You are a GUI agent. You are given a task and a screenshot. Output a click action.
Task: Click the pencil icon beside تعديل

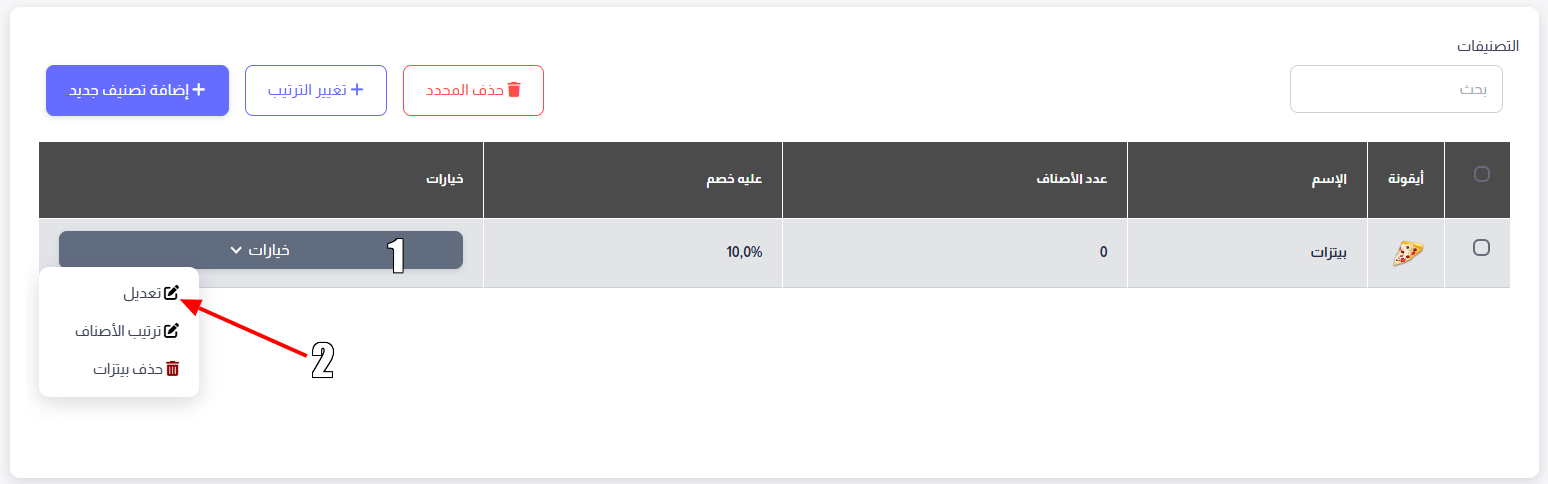pos(171,293)
